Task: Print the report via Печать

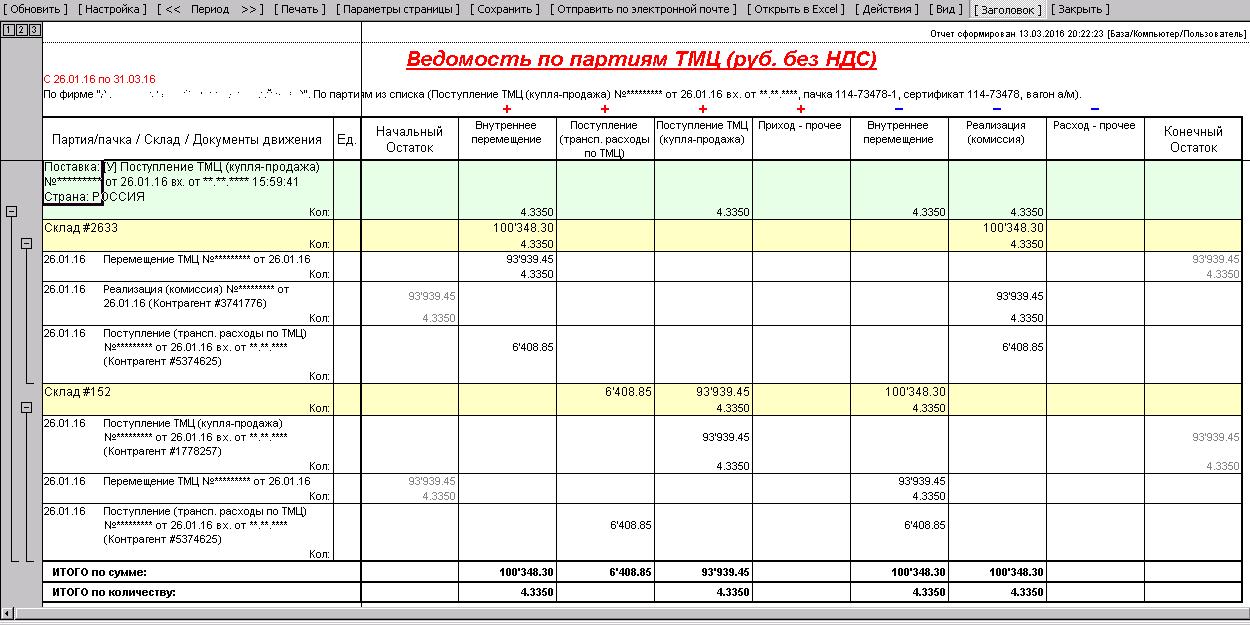Action: coord(299,9)
